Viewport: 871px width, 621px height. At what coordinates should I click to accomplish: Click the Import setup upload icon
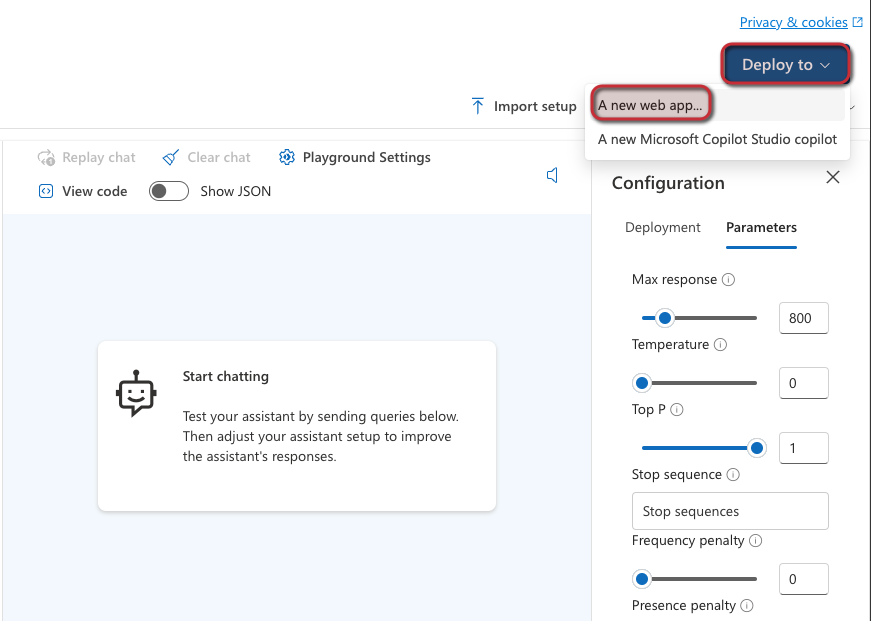pos(477,105)
